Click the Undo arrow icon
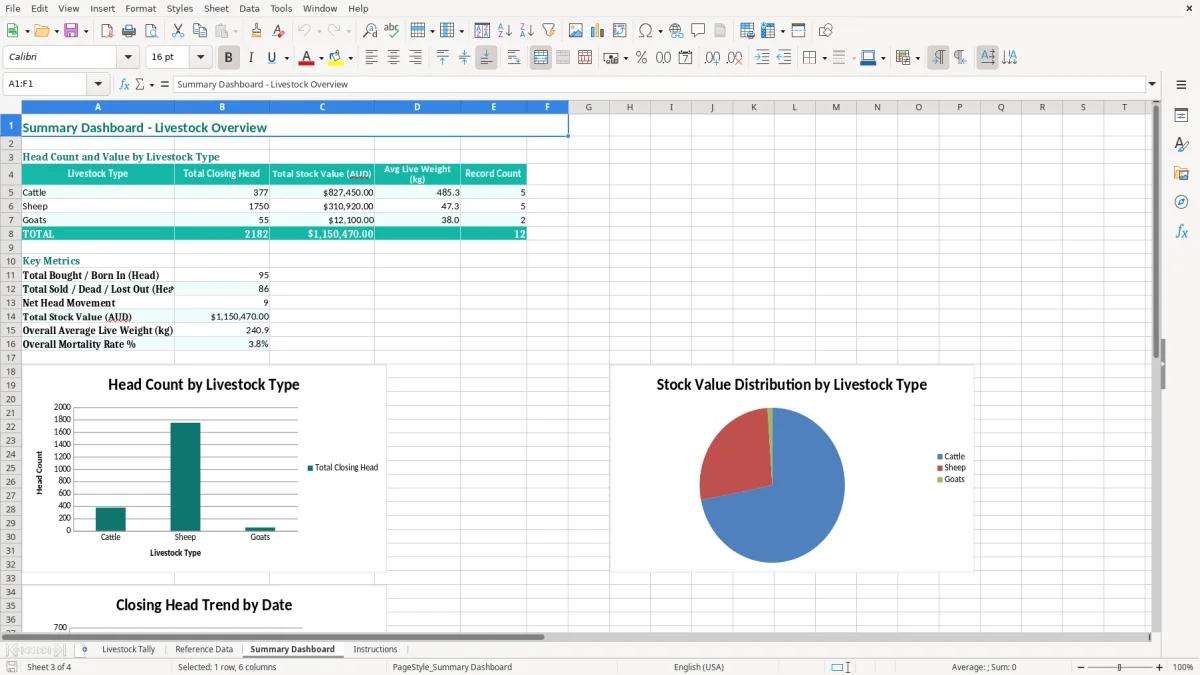Viewport: 1200px width, 675px height. [304, 31]
